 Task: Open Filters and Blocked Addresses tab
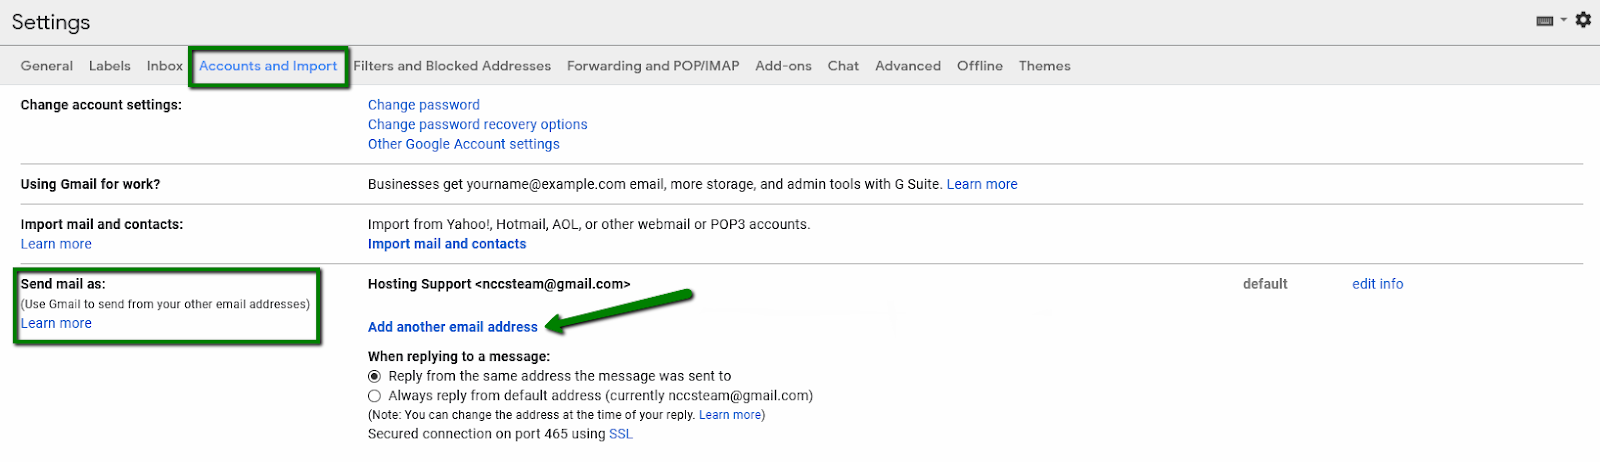coord(452,66)
